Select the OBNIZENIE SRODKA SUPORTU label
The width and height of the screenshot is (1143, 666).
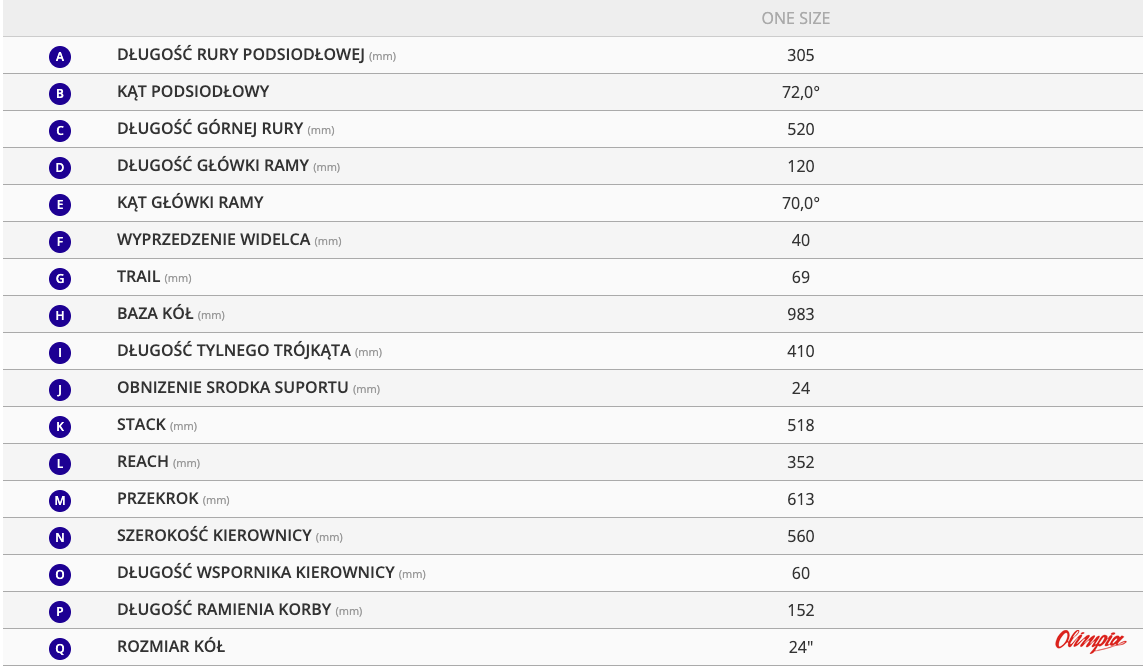coord(233,387)
